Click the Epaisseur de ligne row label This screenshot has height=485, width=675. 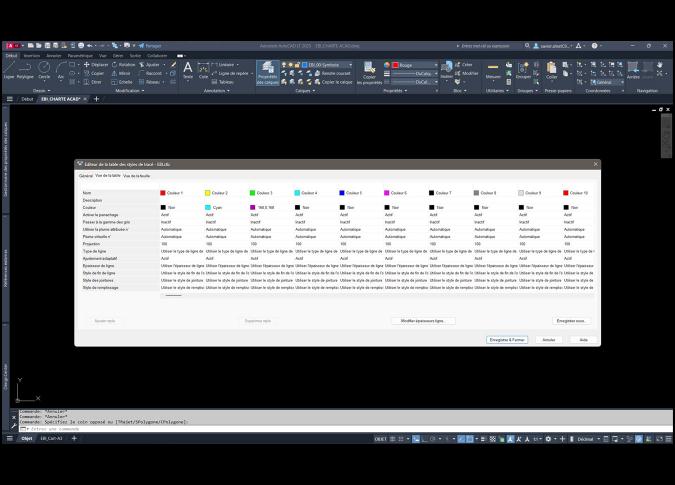99,266
